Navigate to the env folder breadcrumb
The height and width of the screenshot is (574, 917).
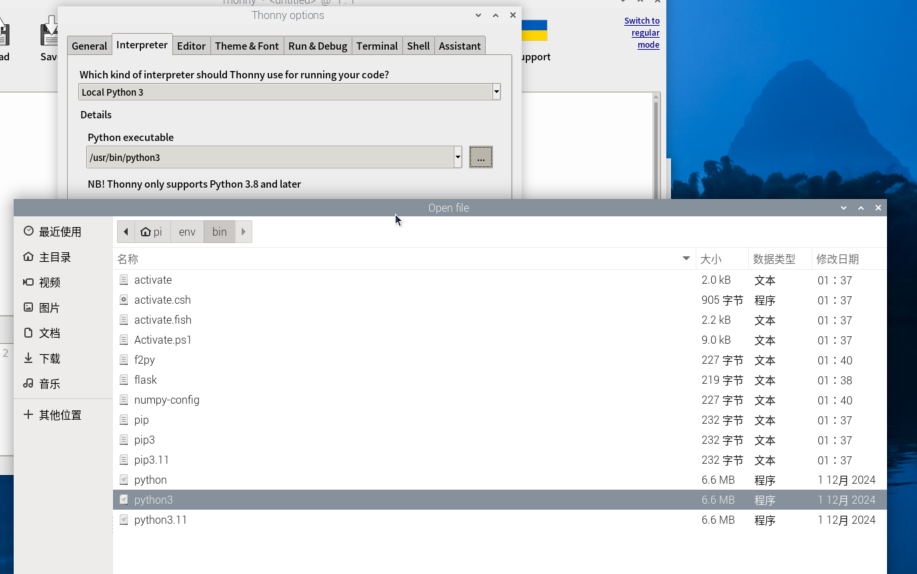pyautogui.click(x=187, y=232)
